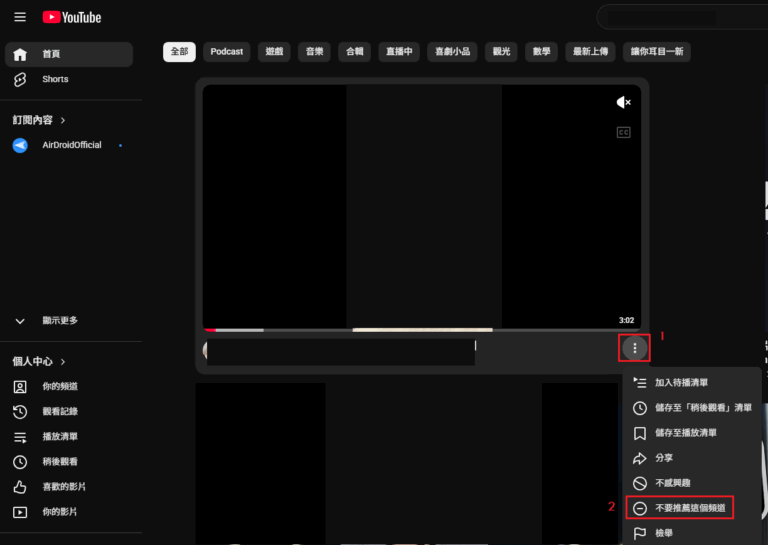
Task: Select the 合輯 filter chip
Action: coord(355,51)
